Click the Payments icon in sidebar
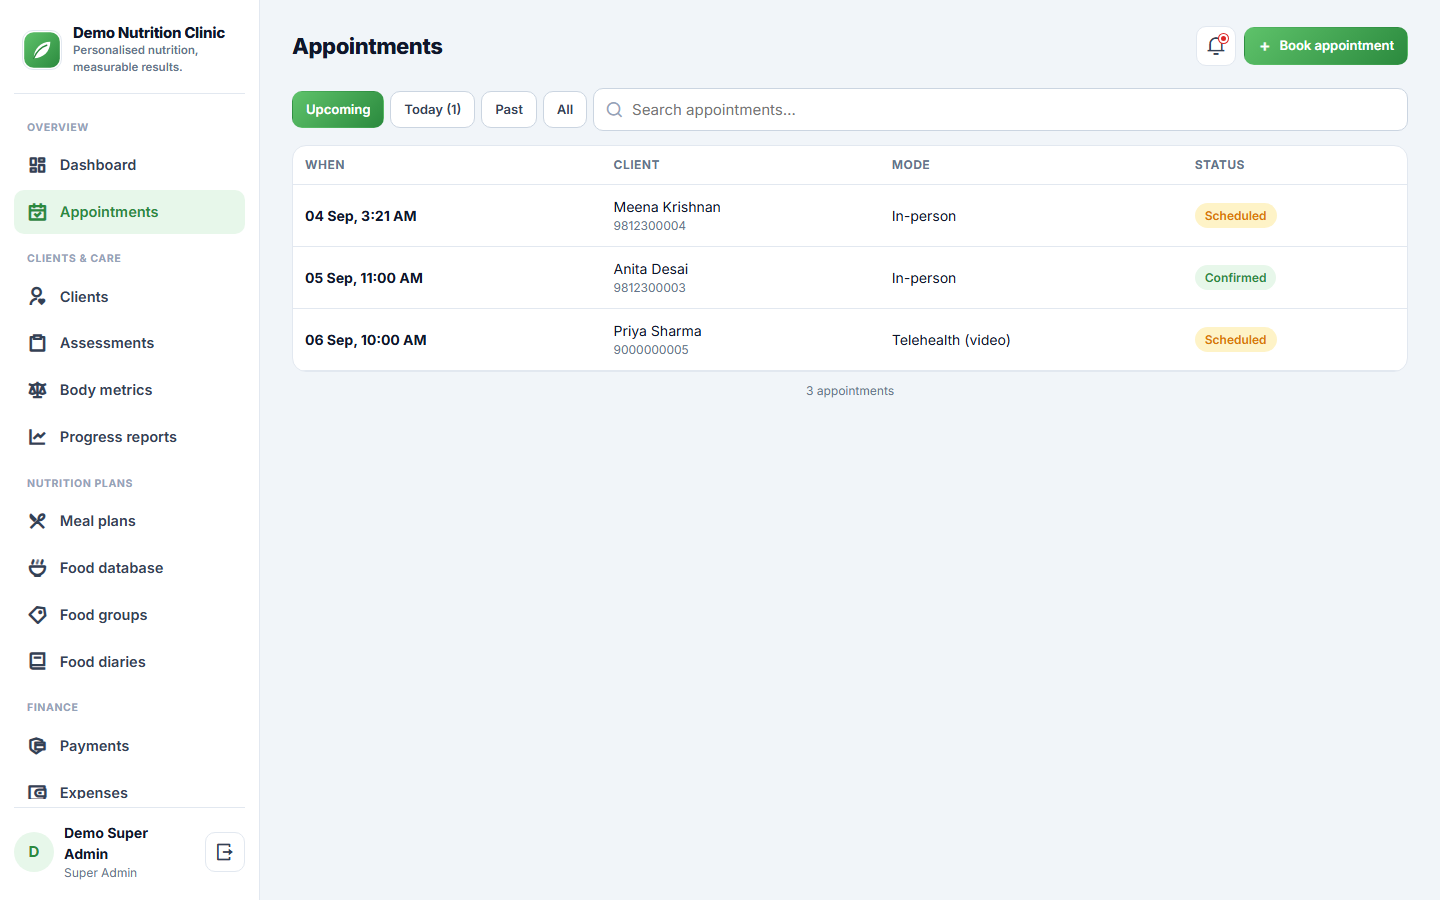 tap(37, 746)
